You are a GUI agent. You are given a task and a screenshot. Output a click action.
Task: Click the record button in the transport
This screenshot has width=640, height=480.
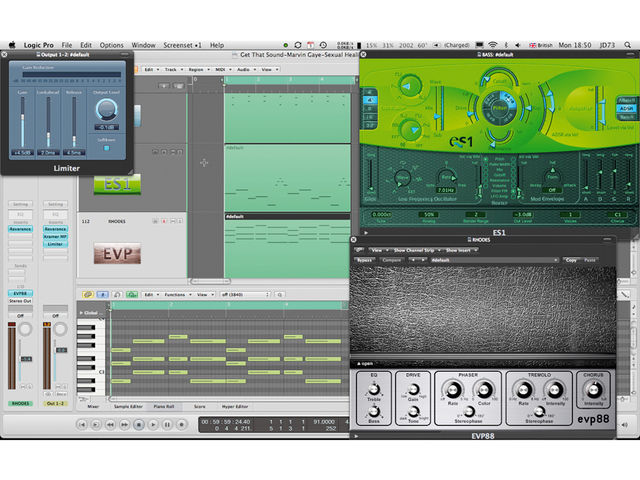[x=182, y=425]
